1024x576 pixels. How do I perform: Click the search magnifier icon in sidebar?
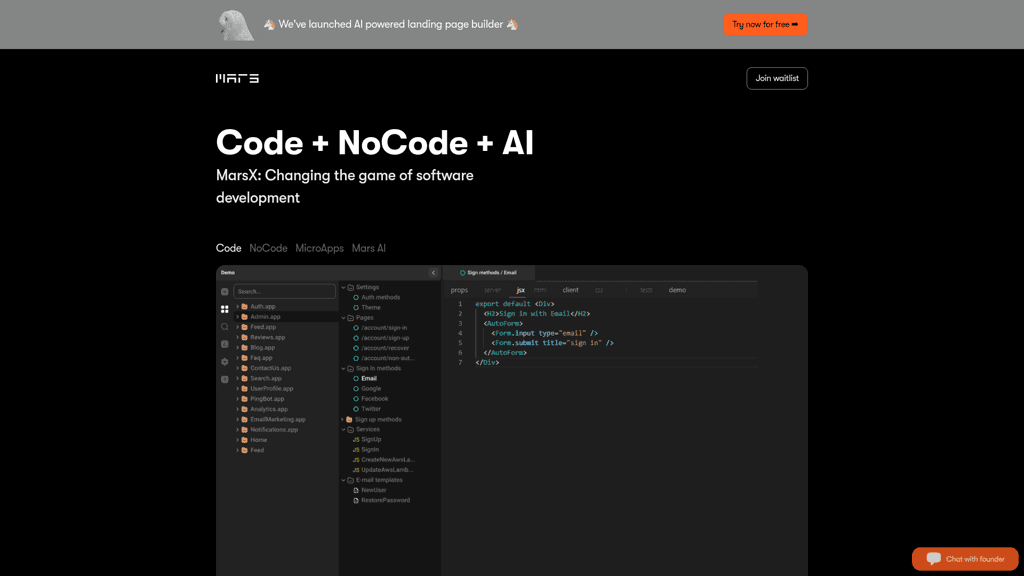[x=225, y=327]
